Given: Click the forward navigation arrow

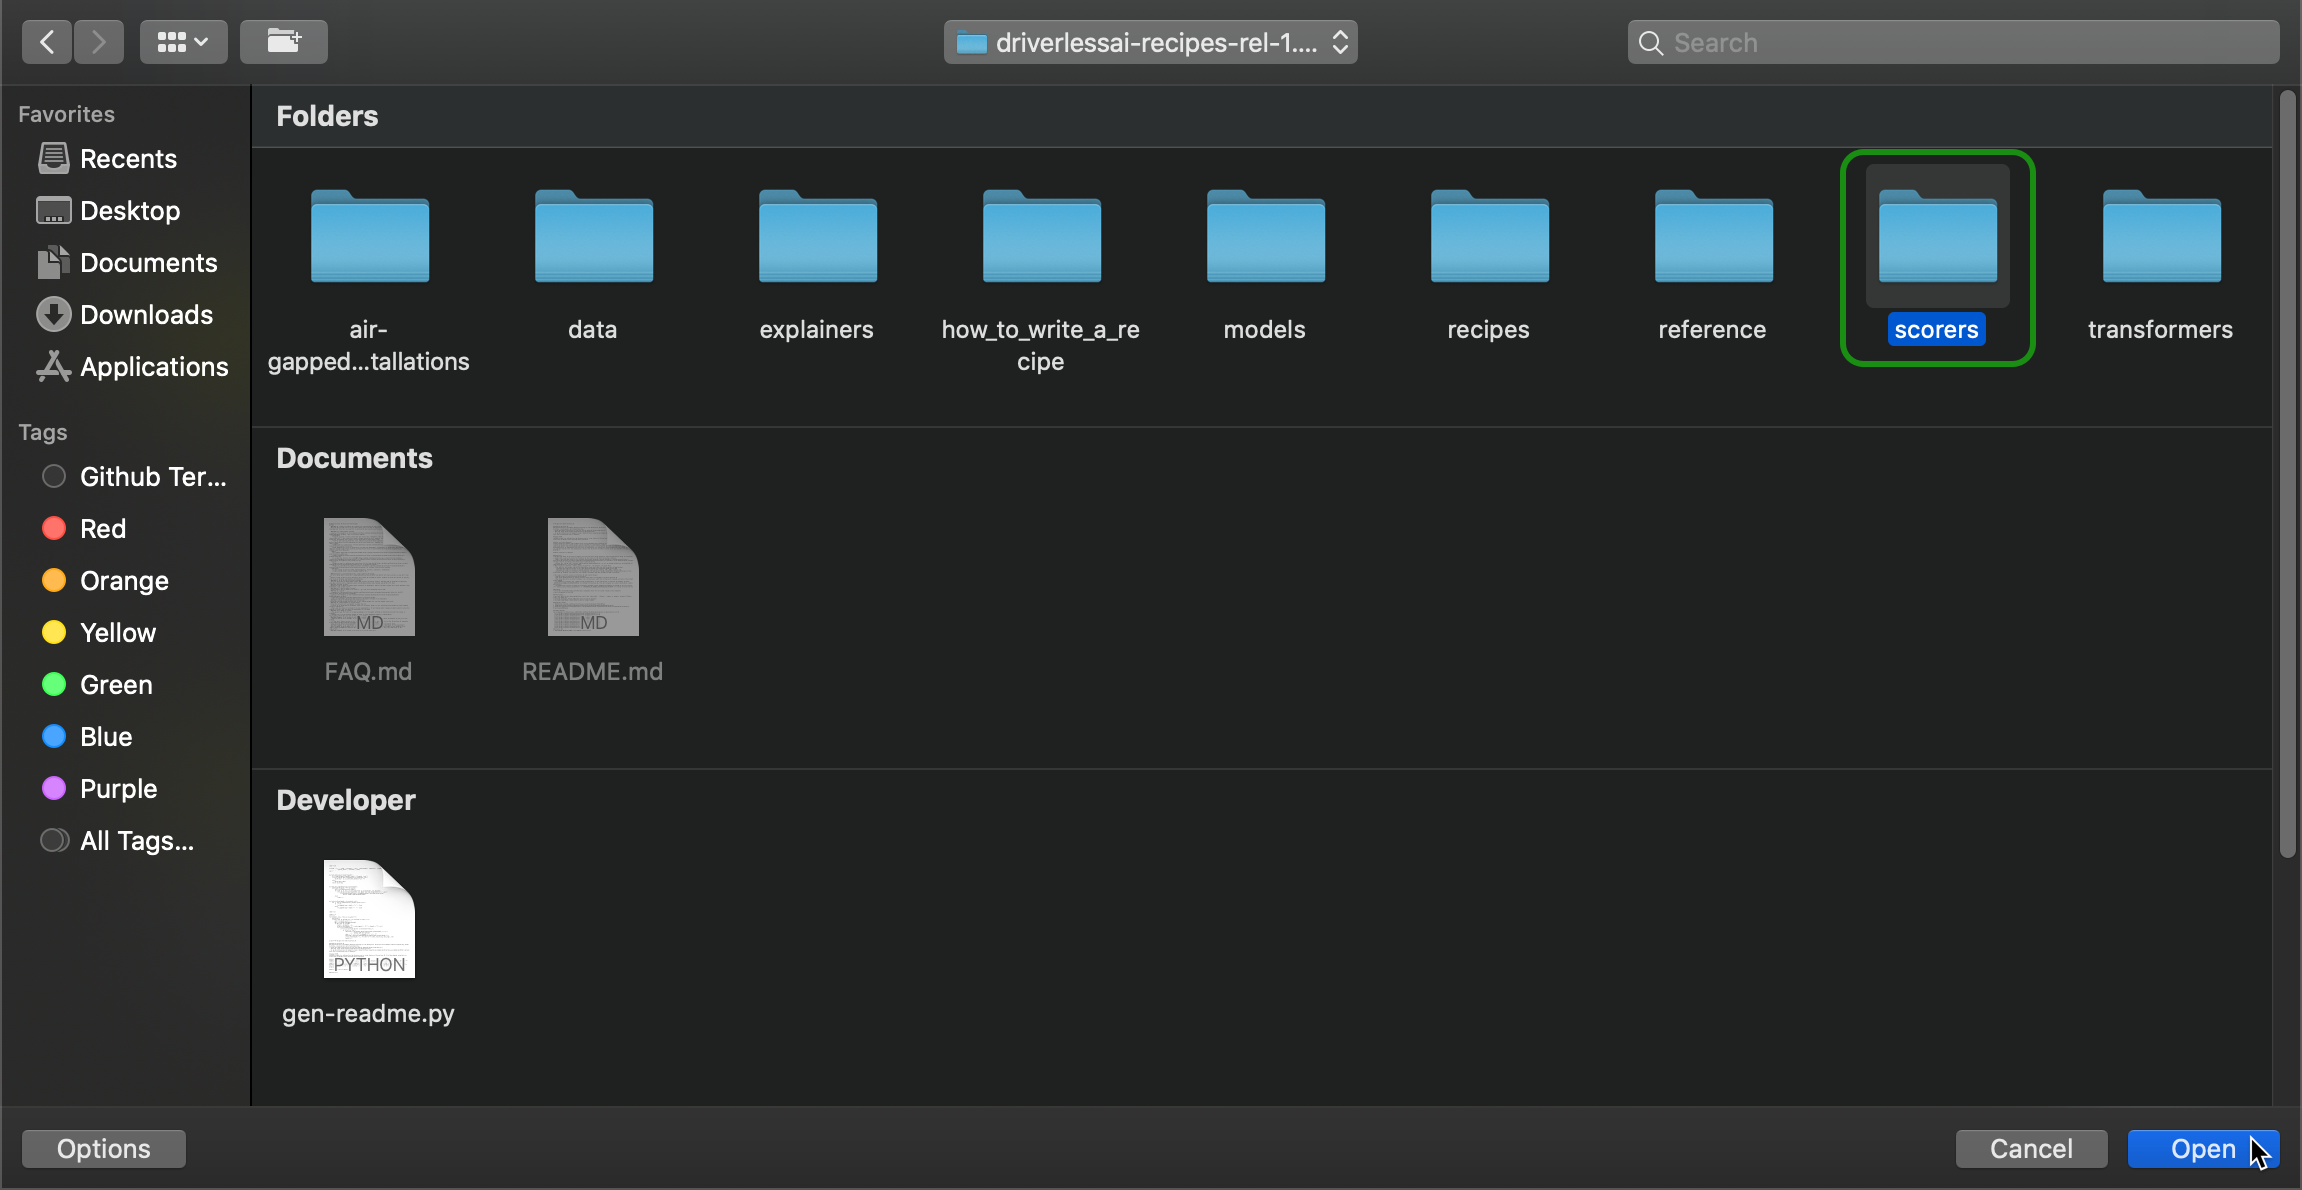Looking at the screenshot, I should [x=96, y=39].
